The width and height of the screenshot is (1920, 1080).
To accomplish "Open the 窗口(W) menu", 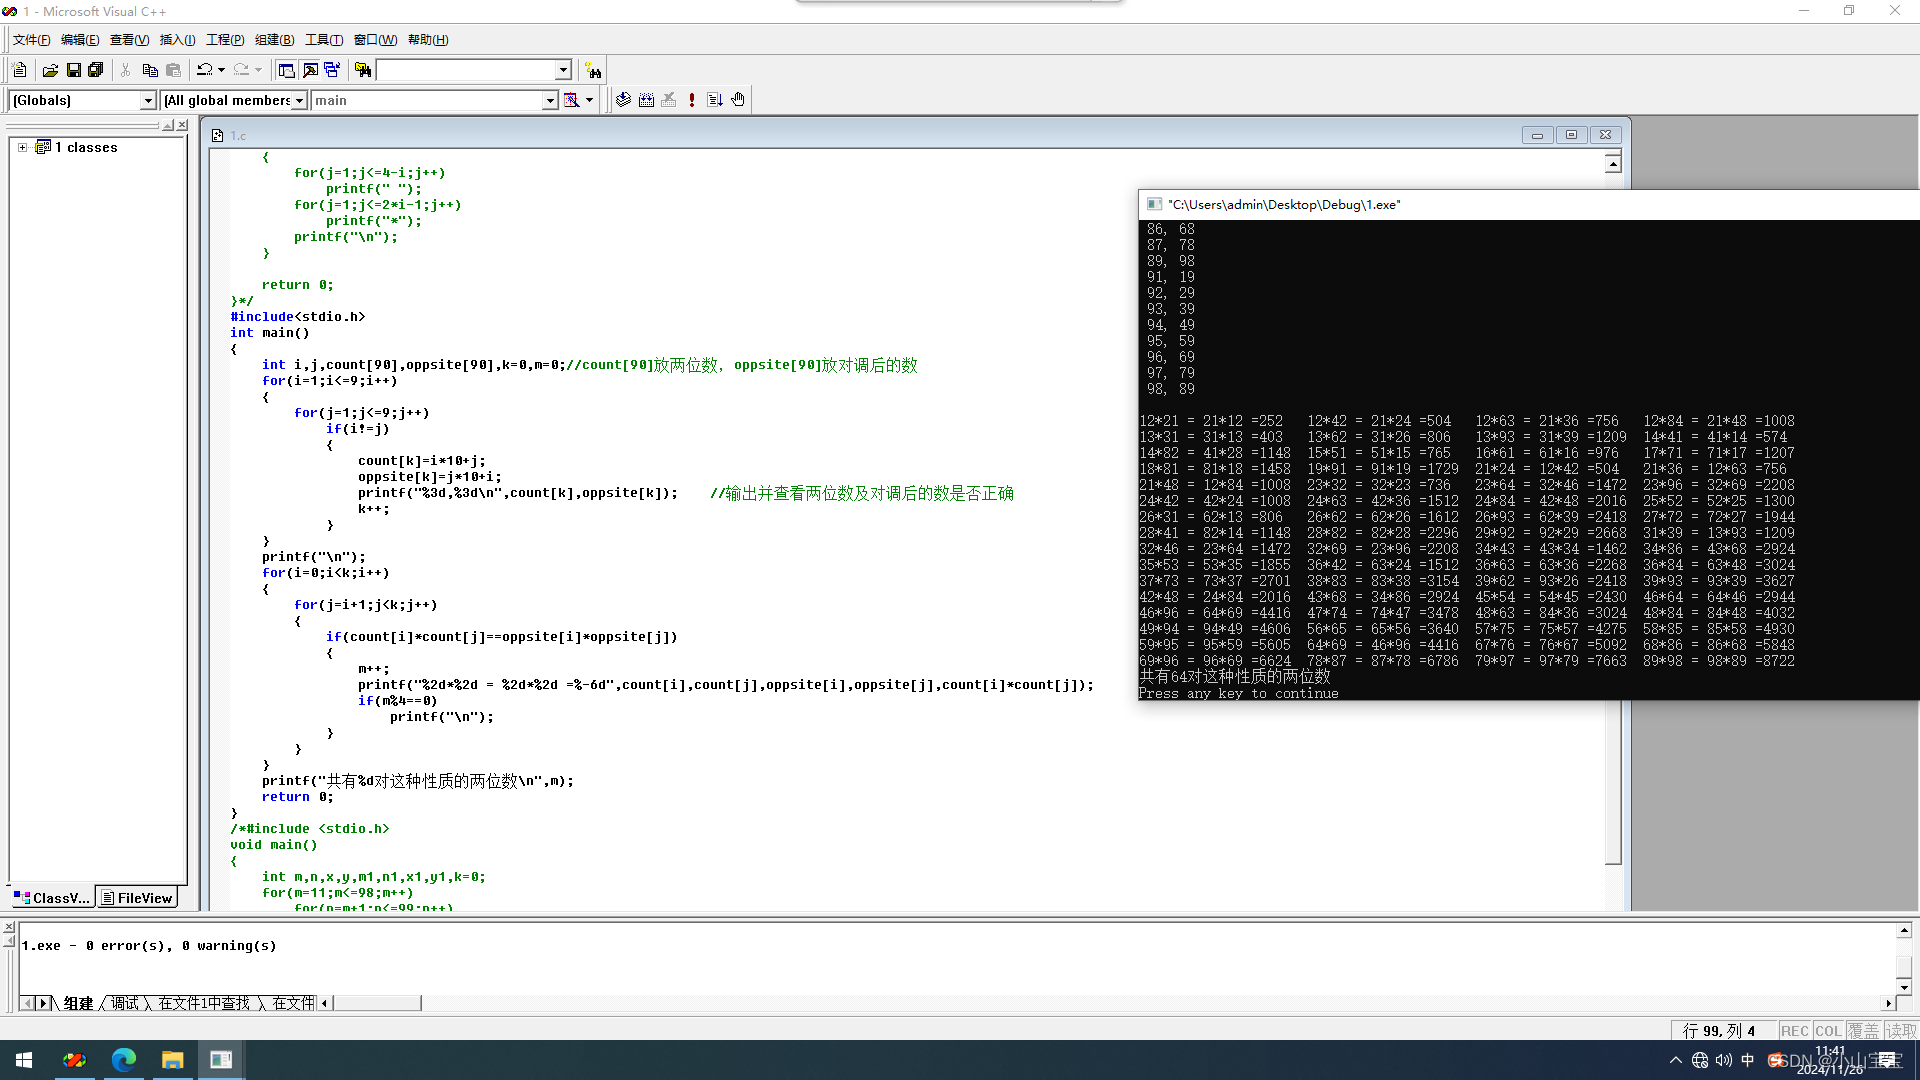I will click(375, 40).
